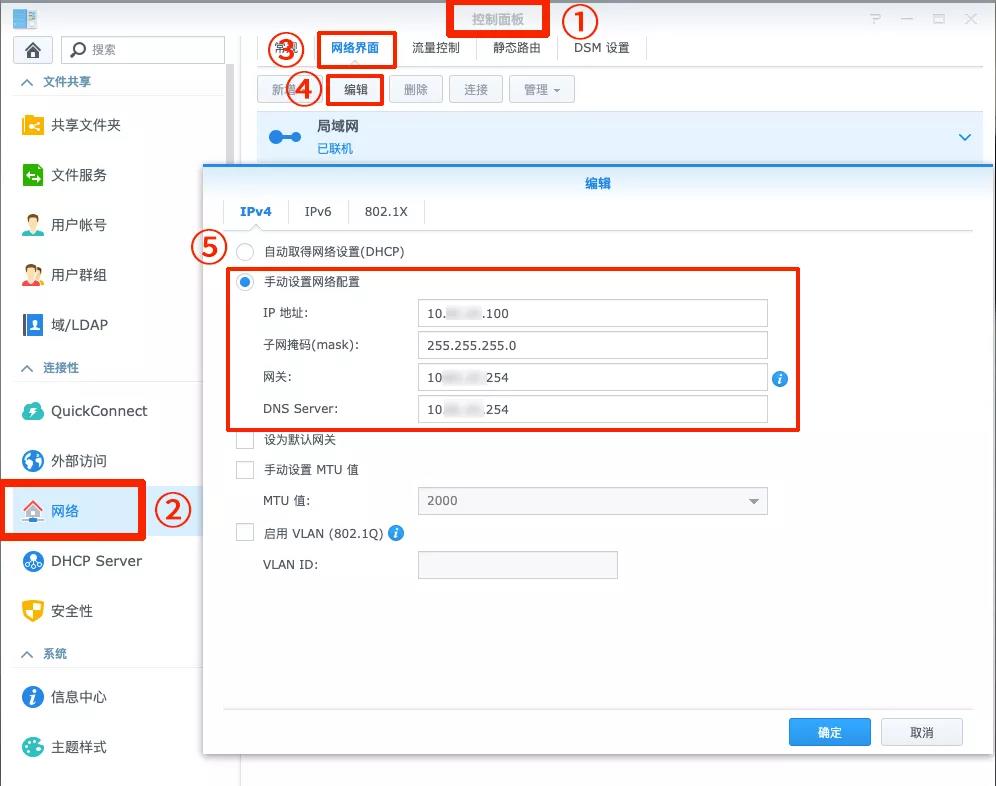
Task: Open File Services (文件服务) icon
Action: click(x=32, y=175)
